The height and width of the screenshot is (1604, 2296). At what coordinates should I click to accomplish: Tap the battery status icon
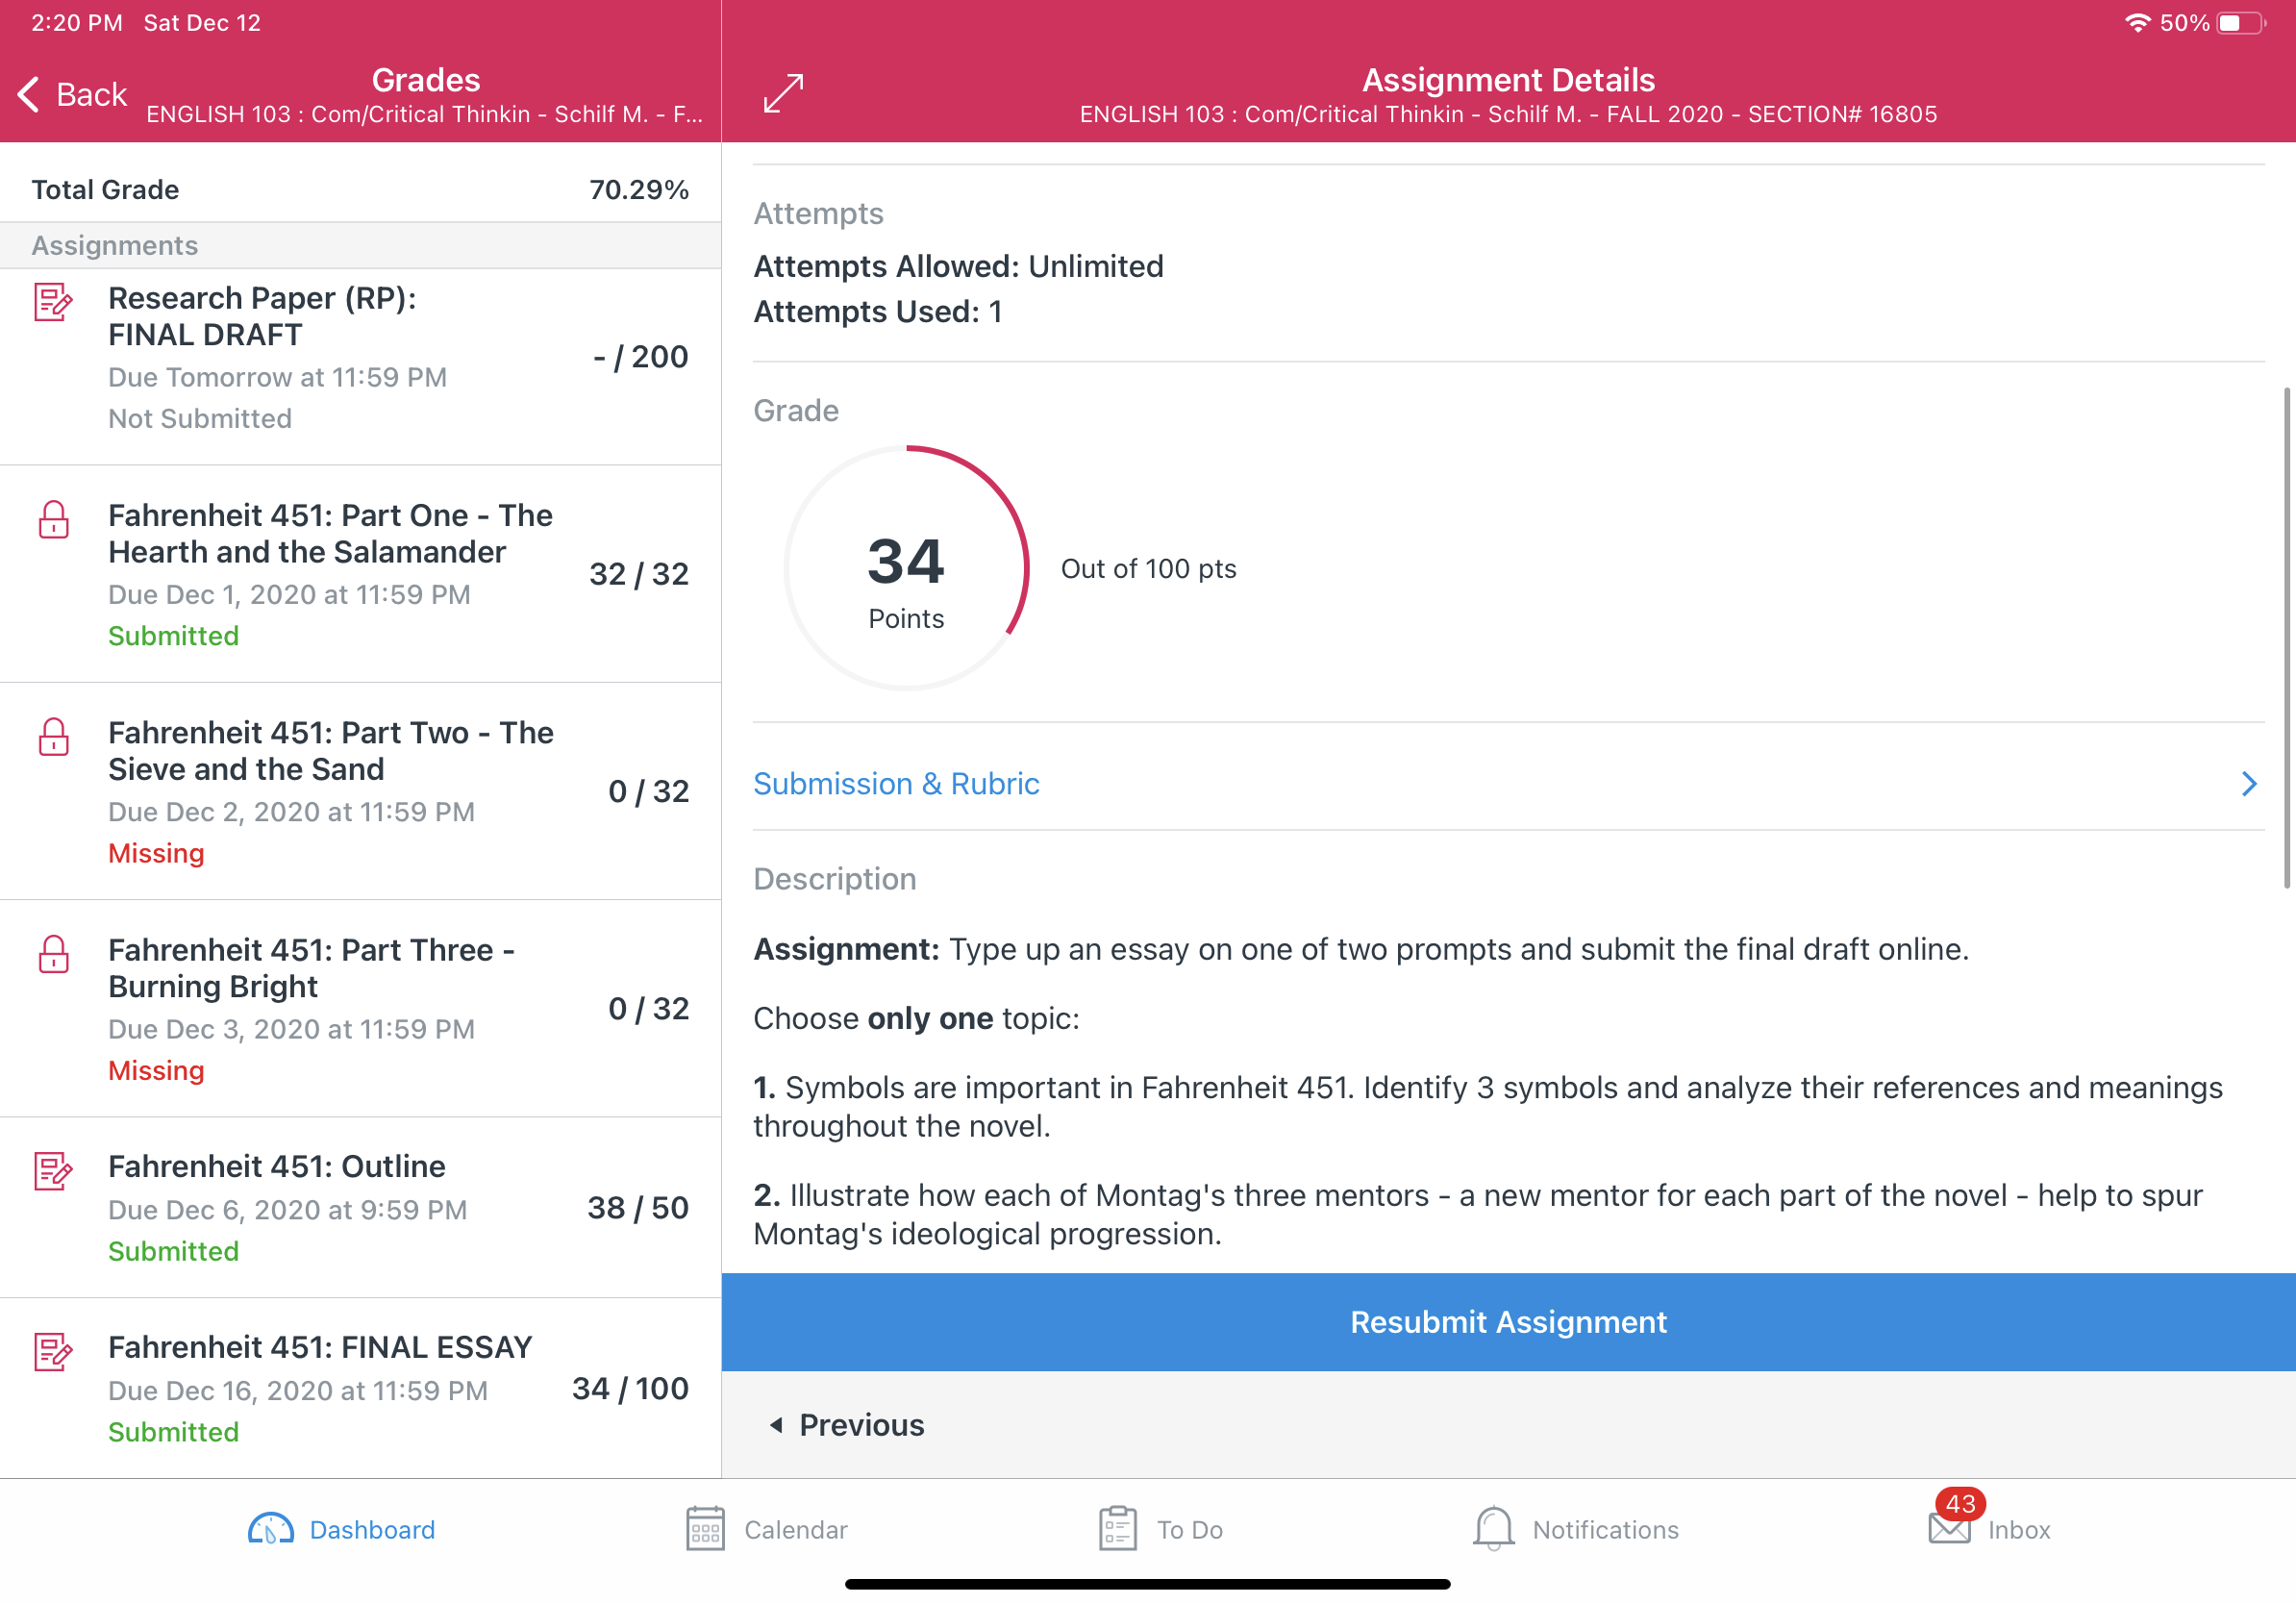(x=2240, y=22)
